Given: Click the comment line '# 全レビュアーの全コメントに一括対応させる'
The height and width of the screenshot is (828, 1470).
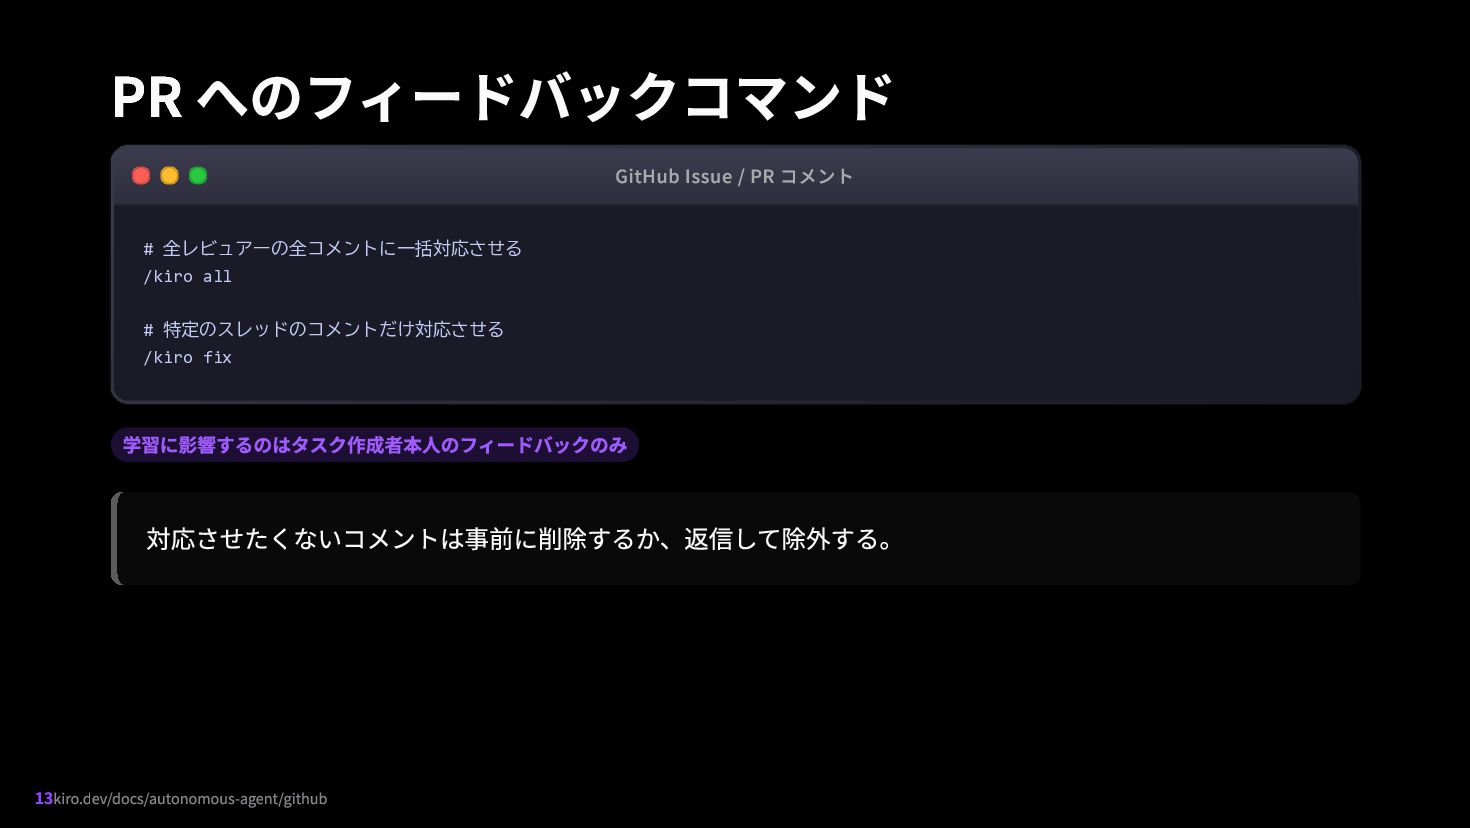Looking at the screenshot, I should coord(333,248).
